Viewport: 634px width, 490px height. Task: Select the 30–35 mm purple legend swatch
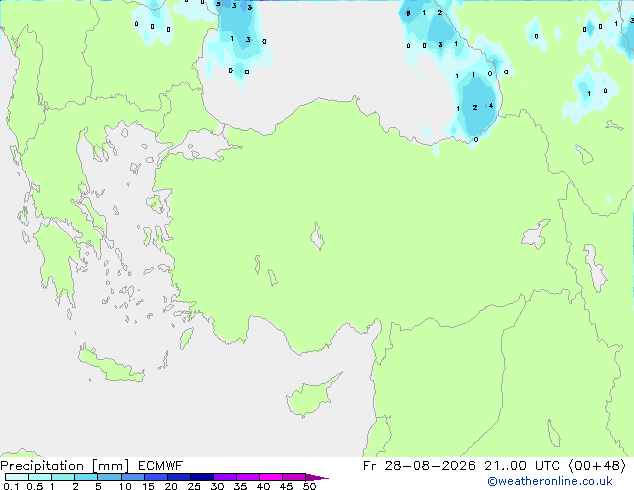pyautogui.click(x=224, y=477)
